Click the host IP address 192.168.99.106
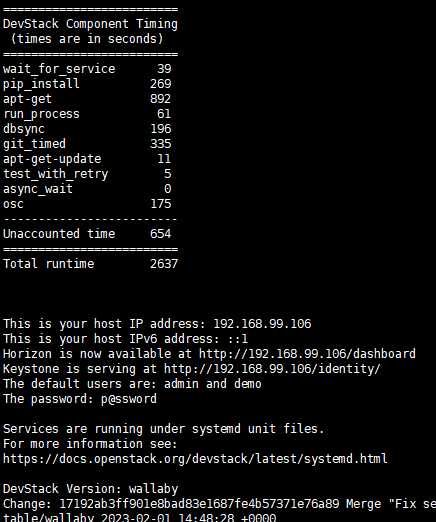The height and width of the screenshot is (522, 436). pyautogui.click(x=262, y=324)
